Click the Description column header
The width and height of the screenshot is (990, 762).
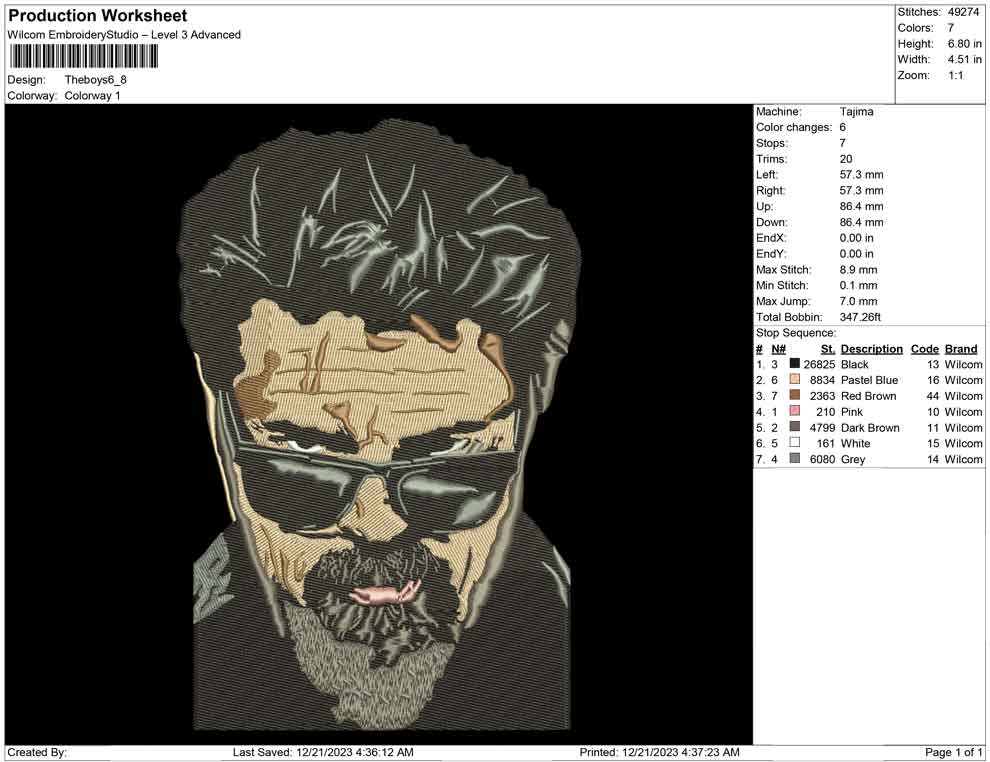[x=871, y=349]
